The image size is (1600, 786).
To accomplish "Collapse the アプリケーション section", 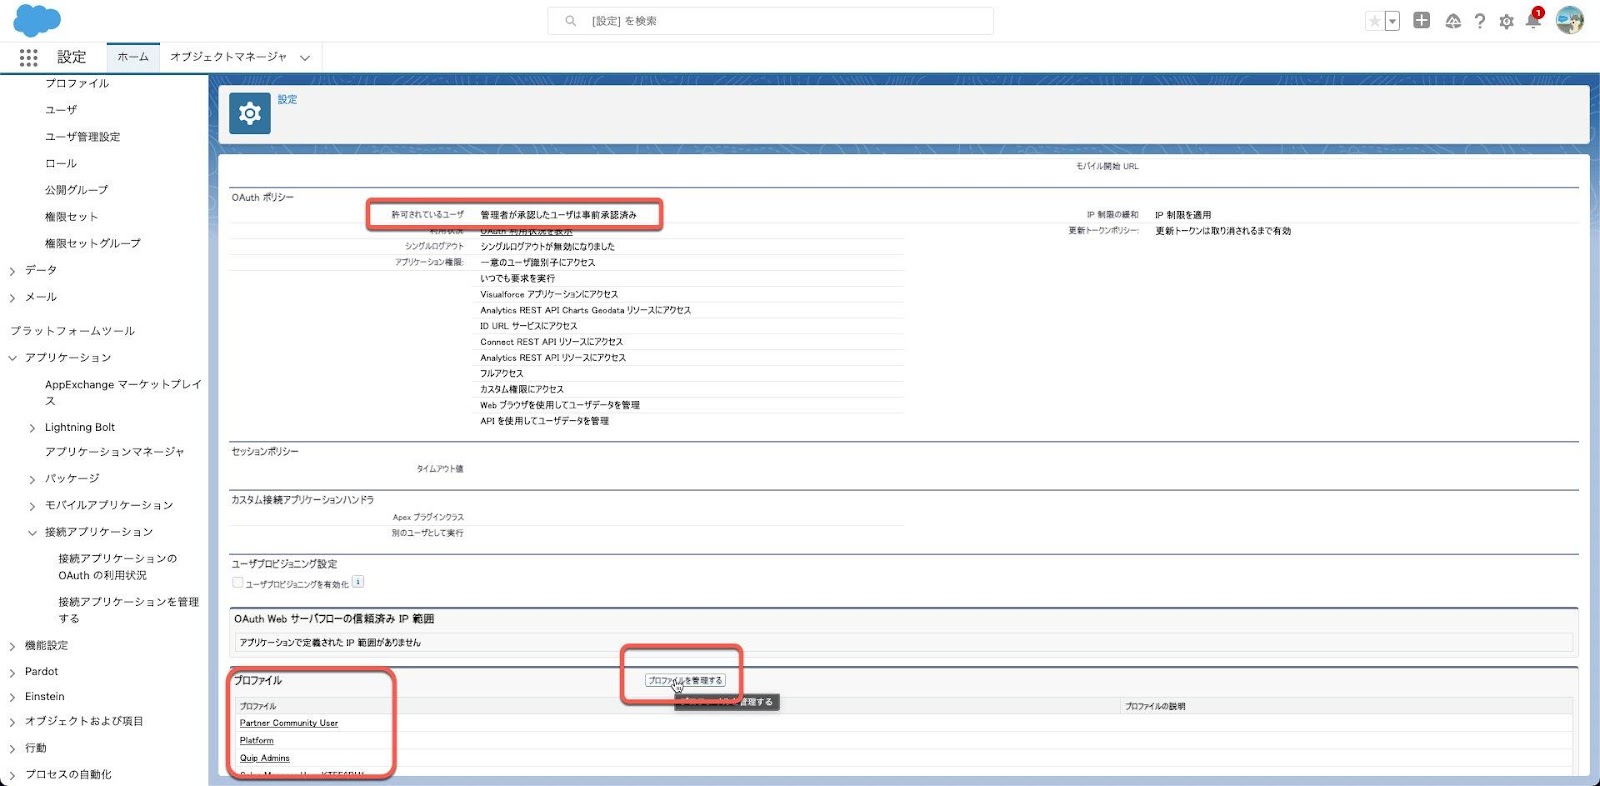I will [12, 358].
